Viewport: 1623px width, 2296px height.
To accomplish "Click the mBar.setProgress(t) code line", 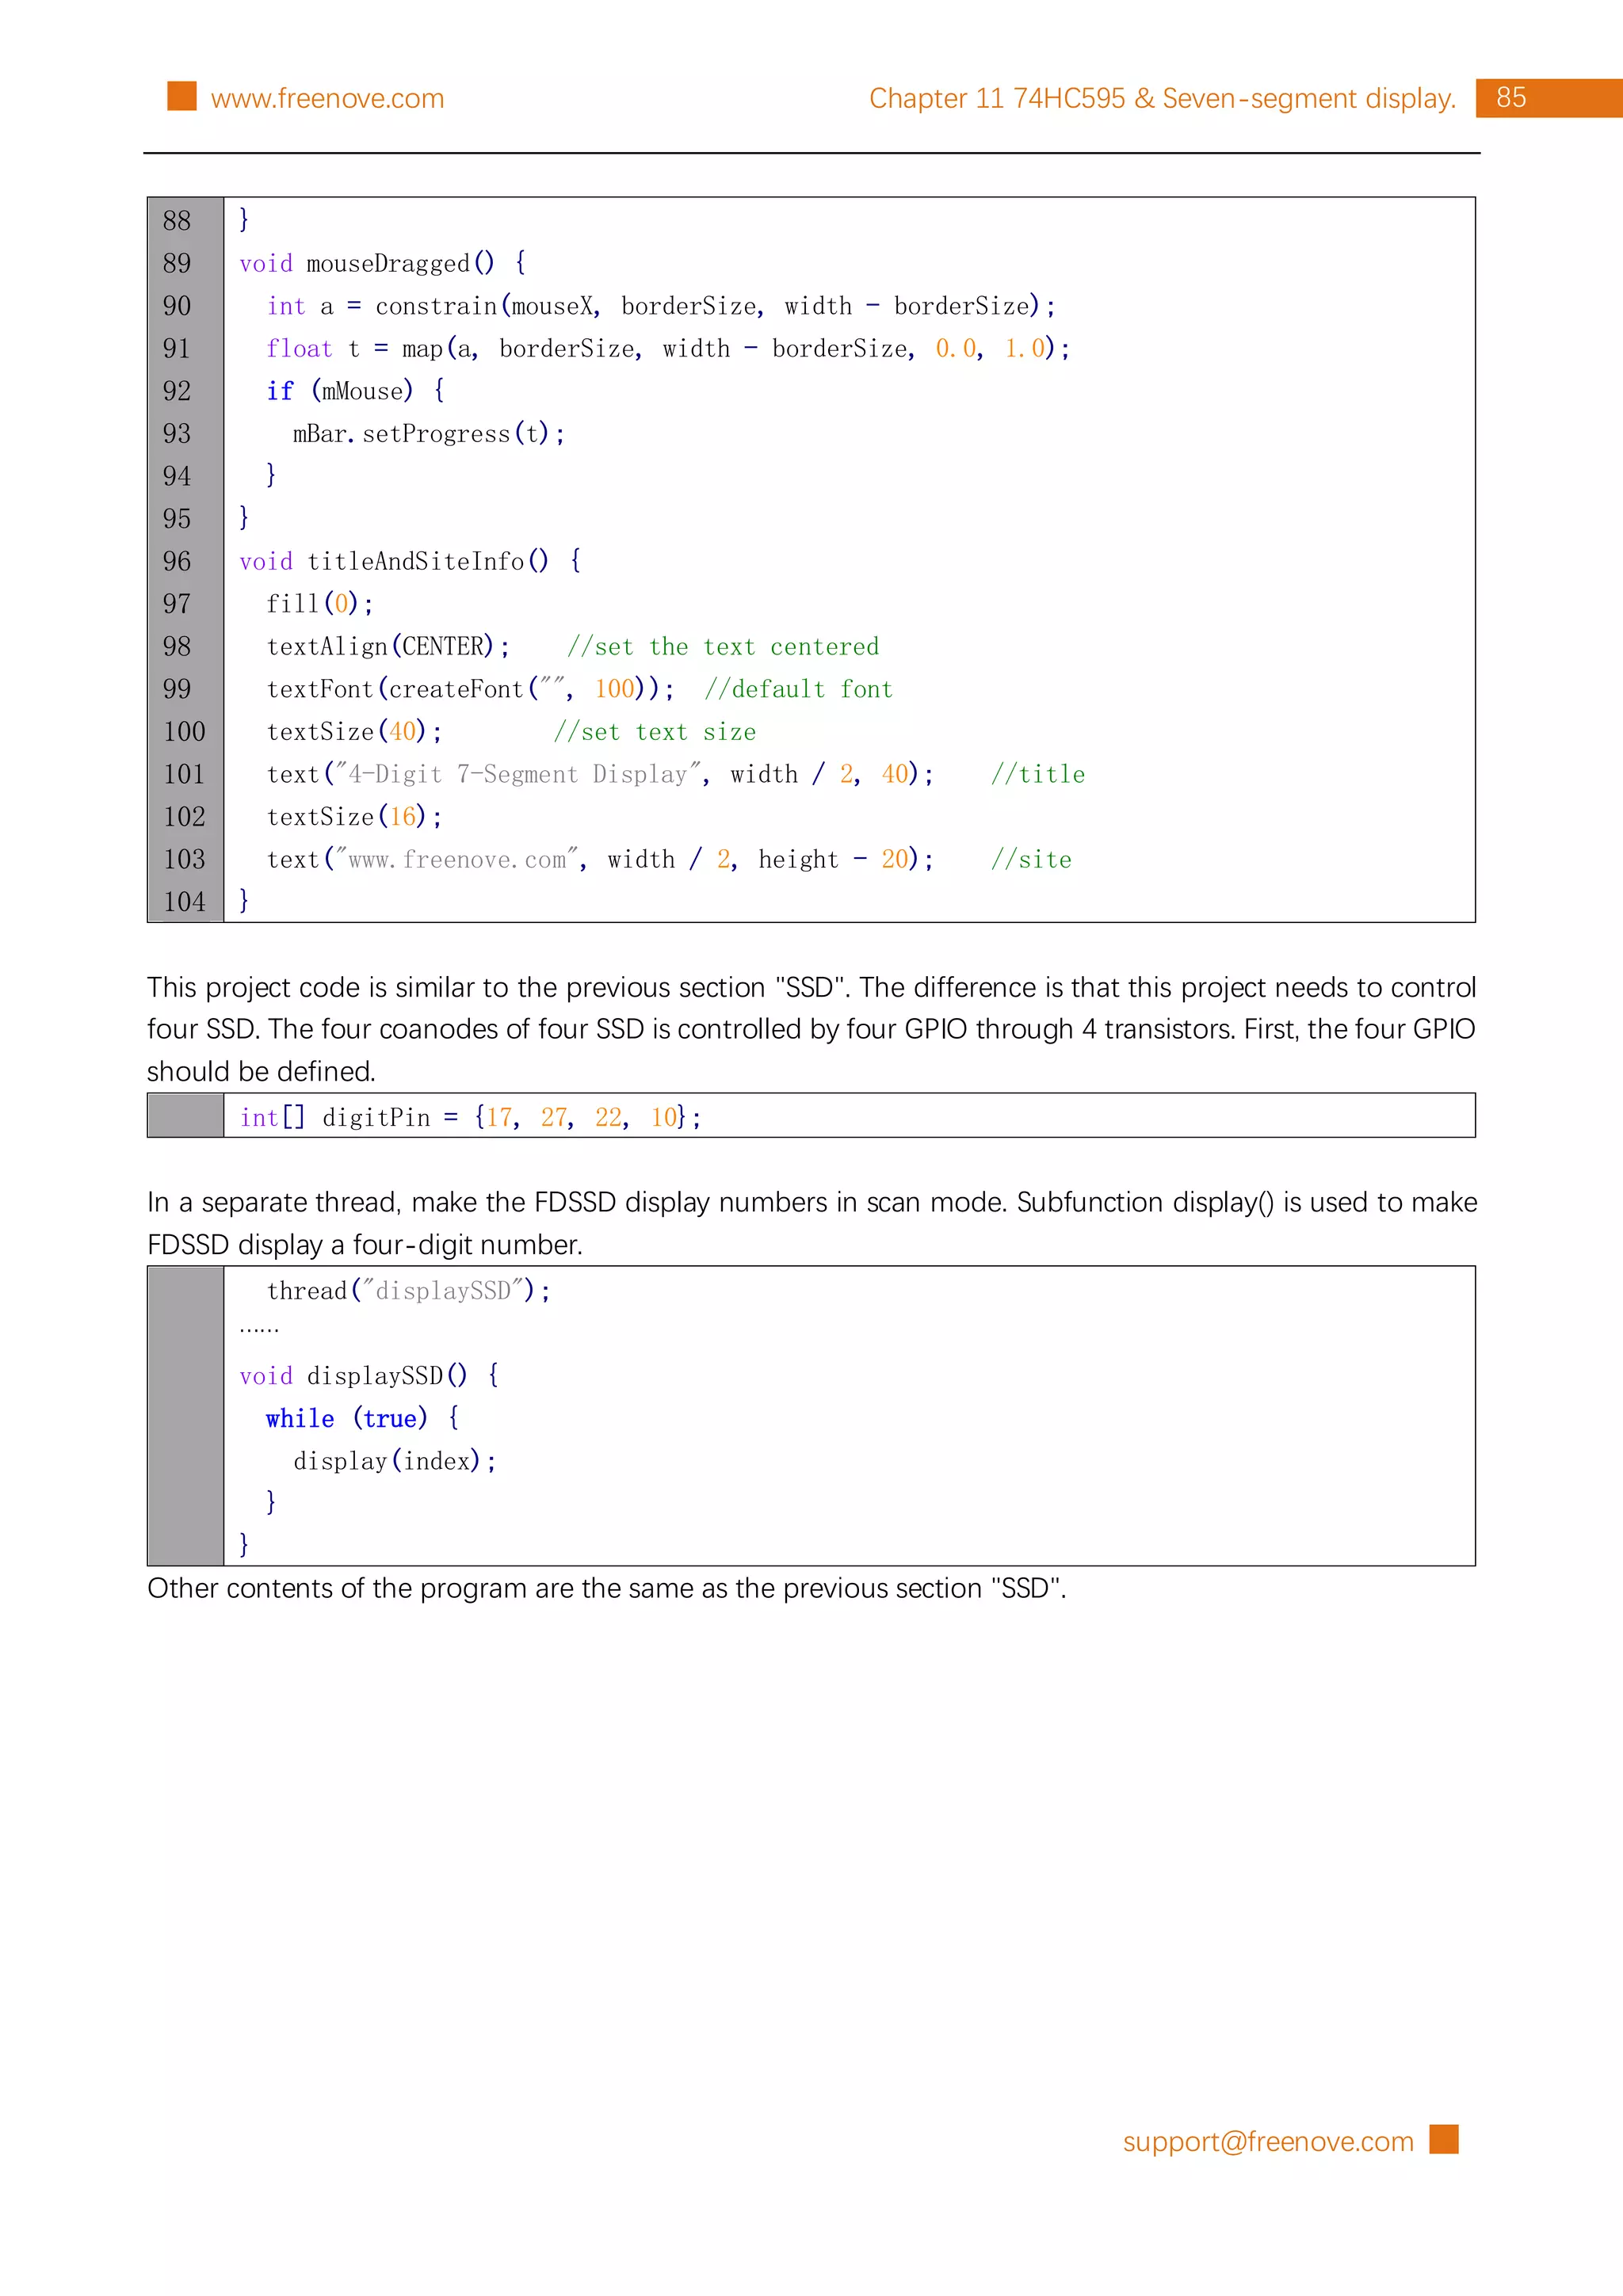I will point(428,434).
